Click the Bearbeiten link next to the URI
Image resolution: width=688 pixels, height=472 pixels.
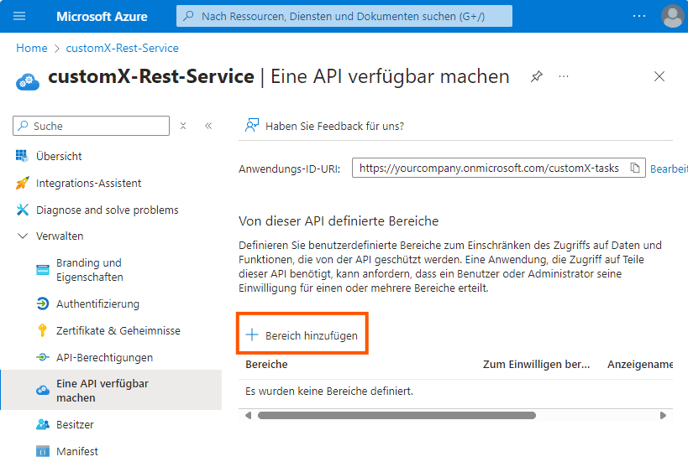pyautogui.click(x=669, y=169)
